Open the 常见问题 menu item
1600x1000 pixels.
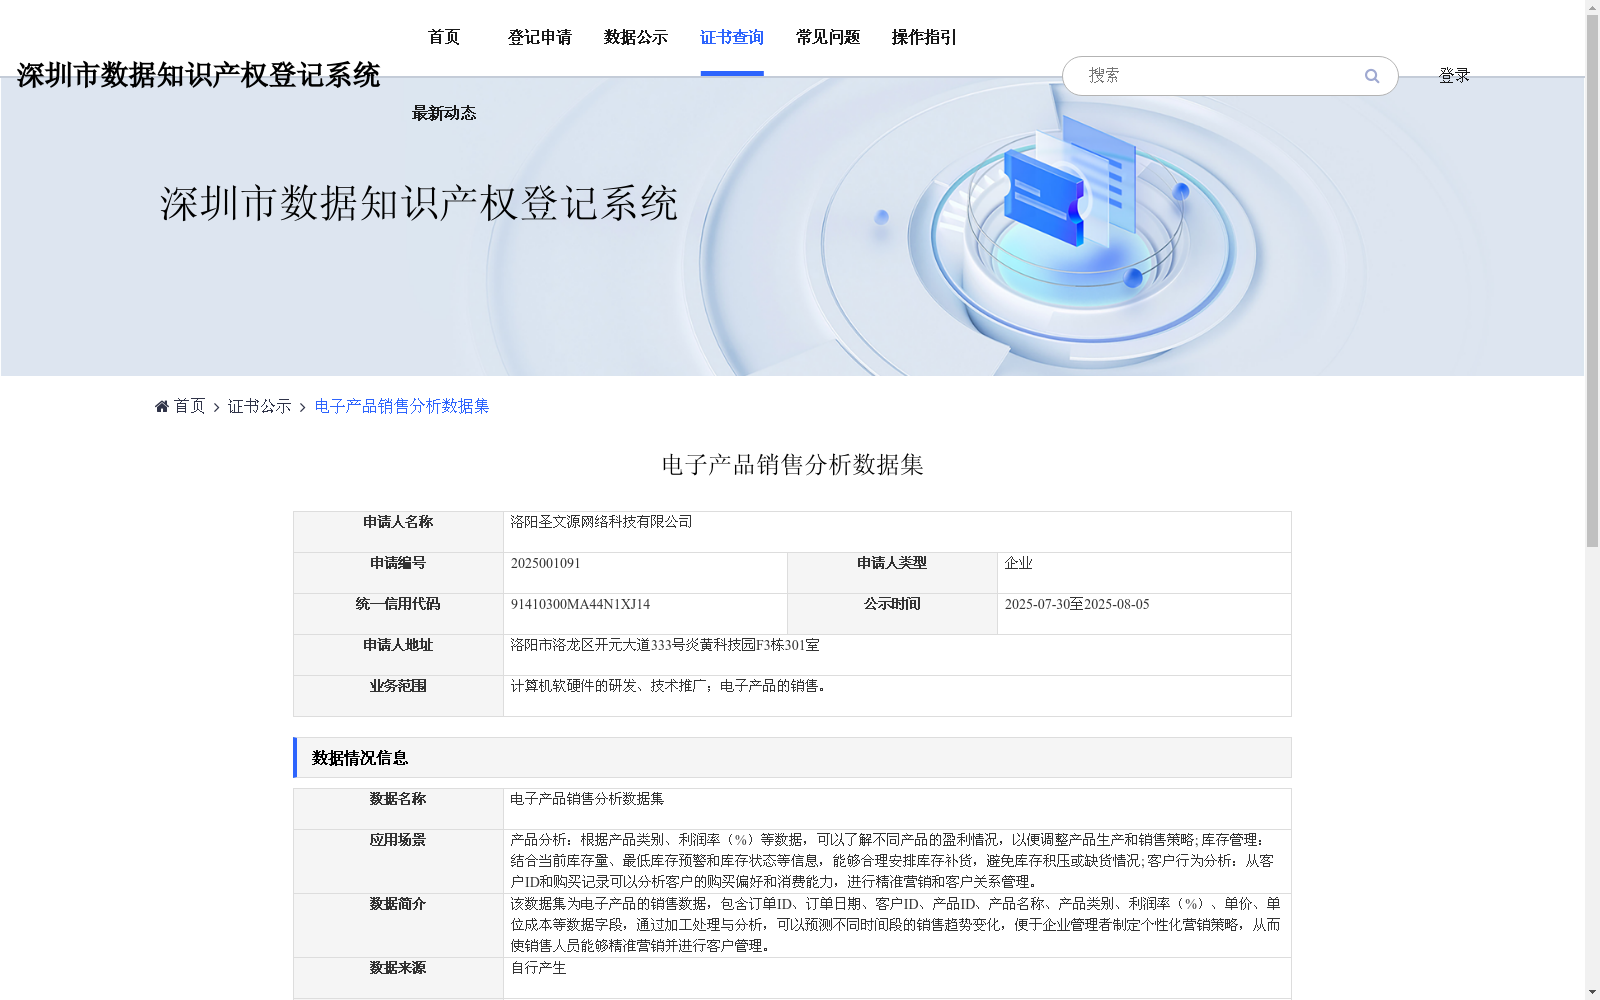pos(828,37)
